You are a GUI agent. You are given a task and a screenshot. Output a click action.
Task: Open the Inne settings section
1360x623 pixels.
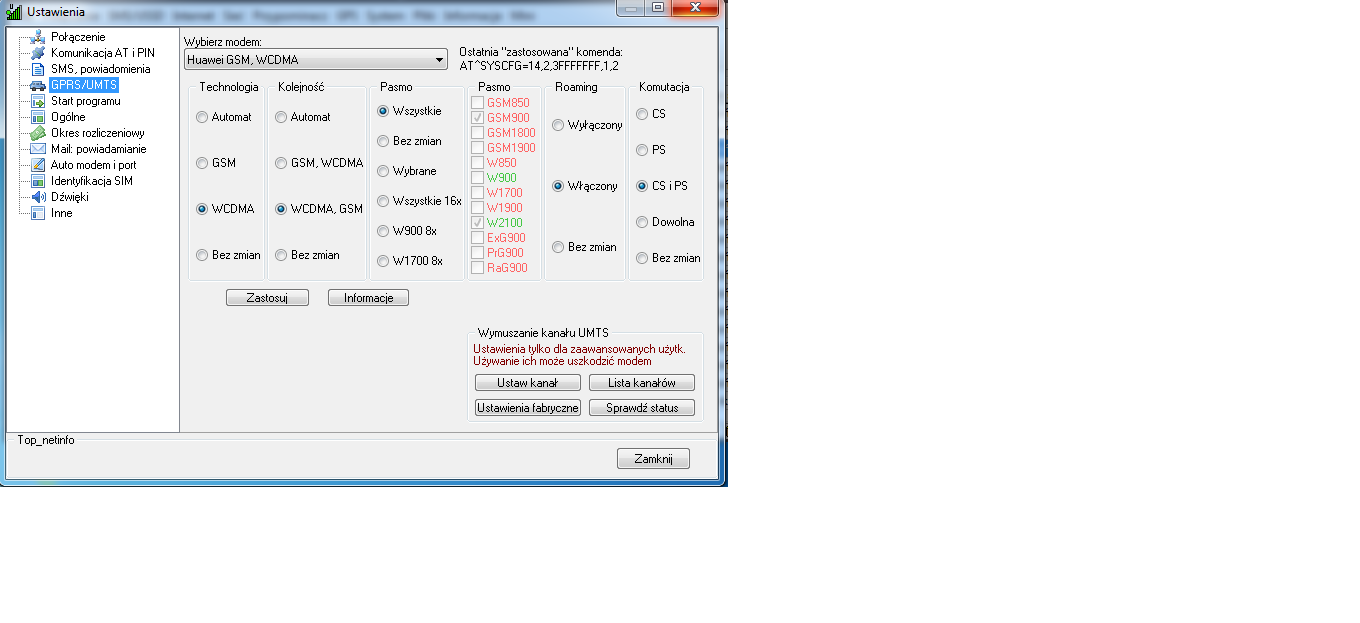coord(61,213)
